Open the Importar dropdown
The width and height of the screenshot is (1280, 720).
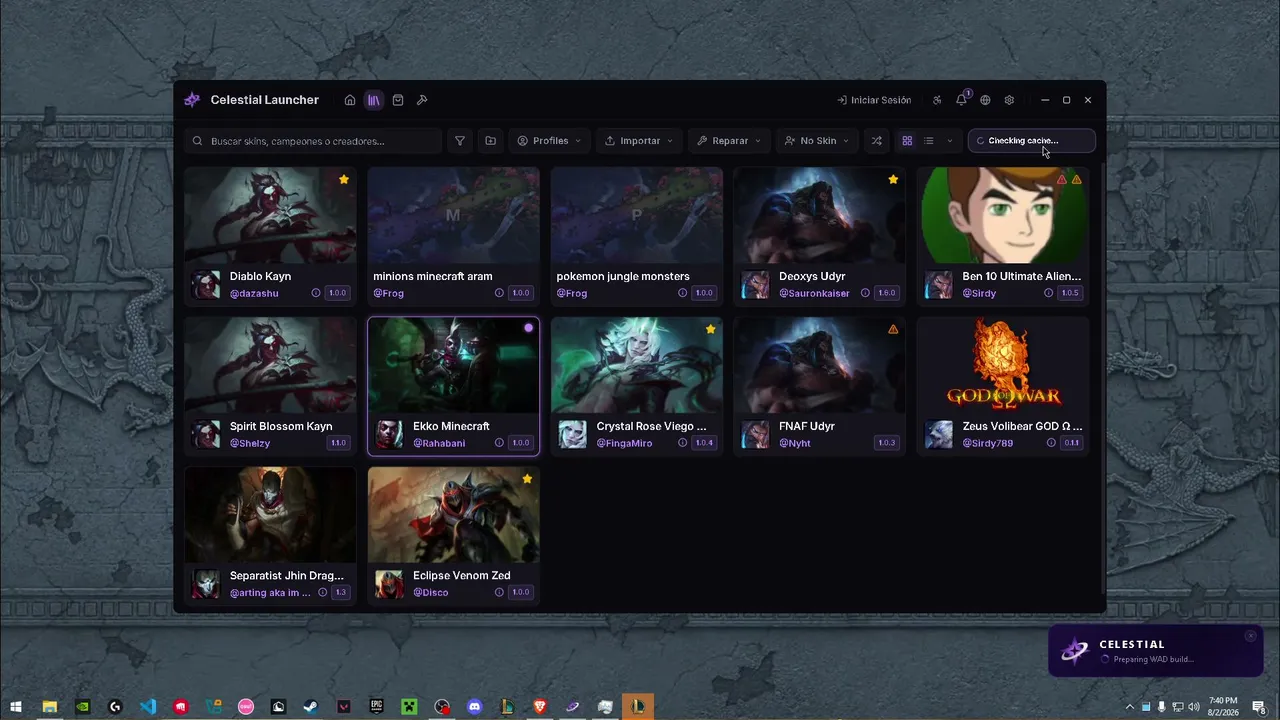coord(639,141)
